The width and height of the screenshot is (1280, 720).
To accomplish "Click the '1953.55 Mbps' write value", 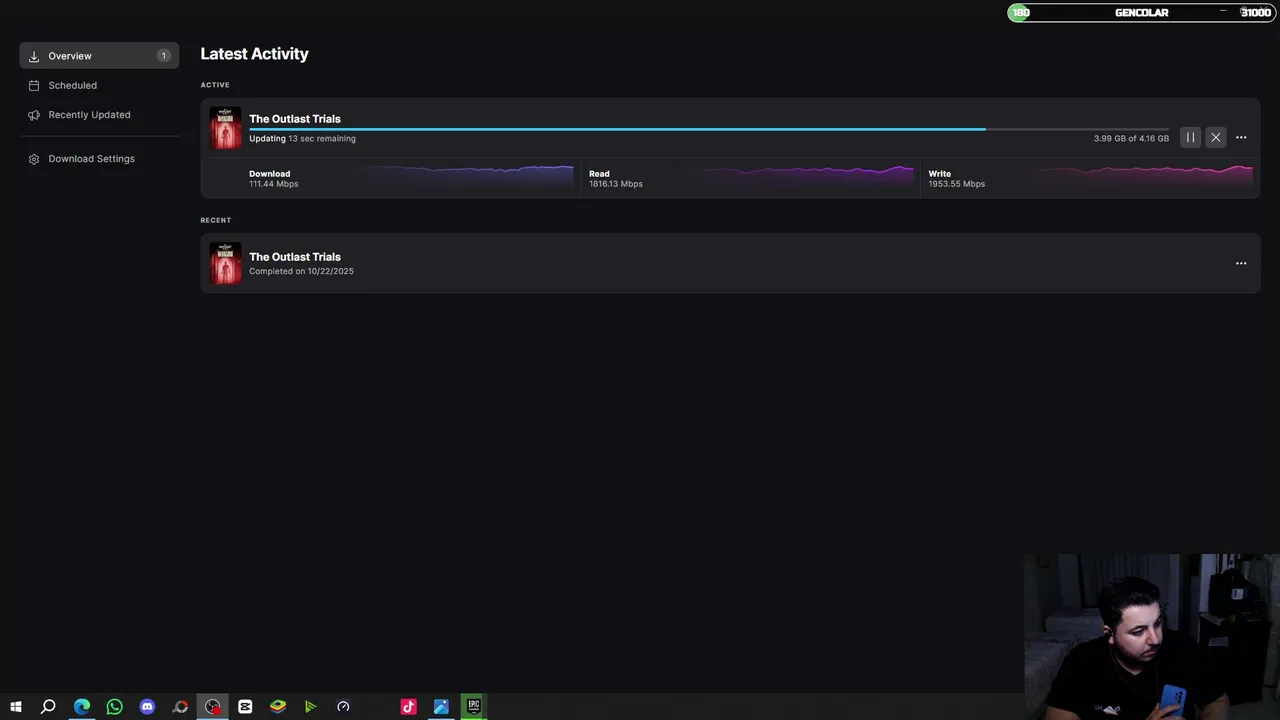I will click(x=956, y=184).
